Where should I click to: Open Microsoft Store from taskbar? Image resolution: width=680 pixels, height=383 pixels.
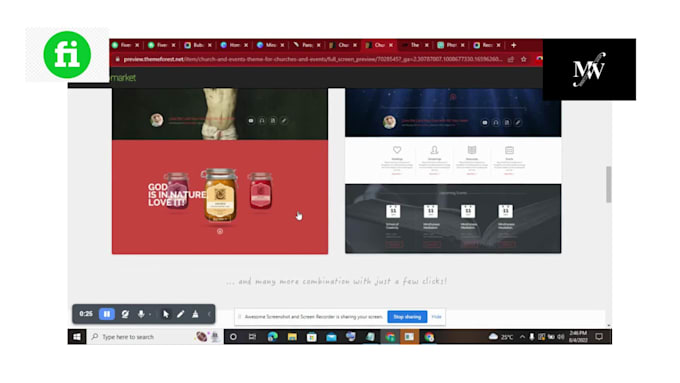click(311, 337)
